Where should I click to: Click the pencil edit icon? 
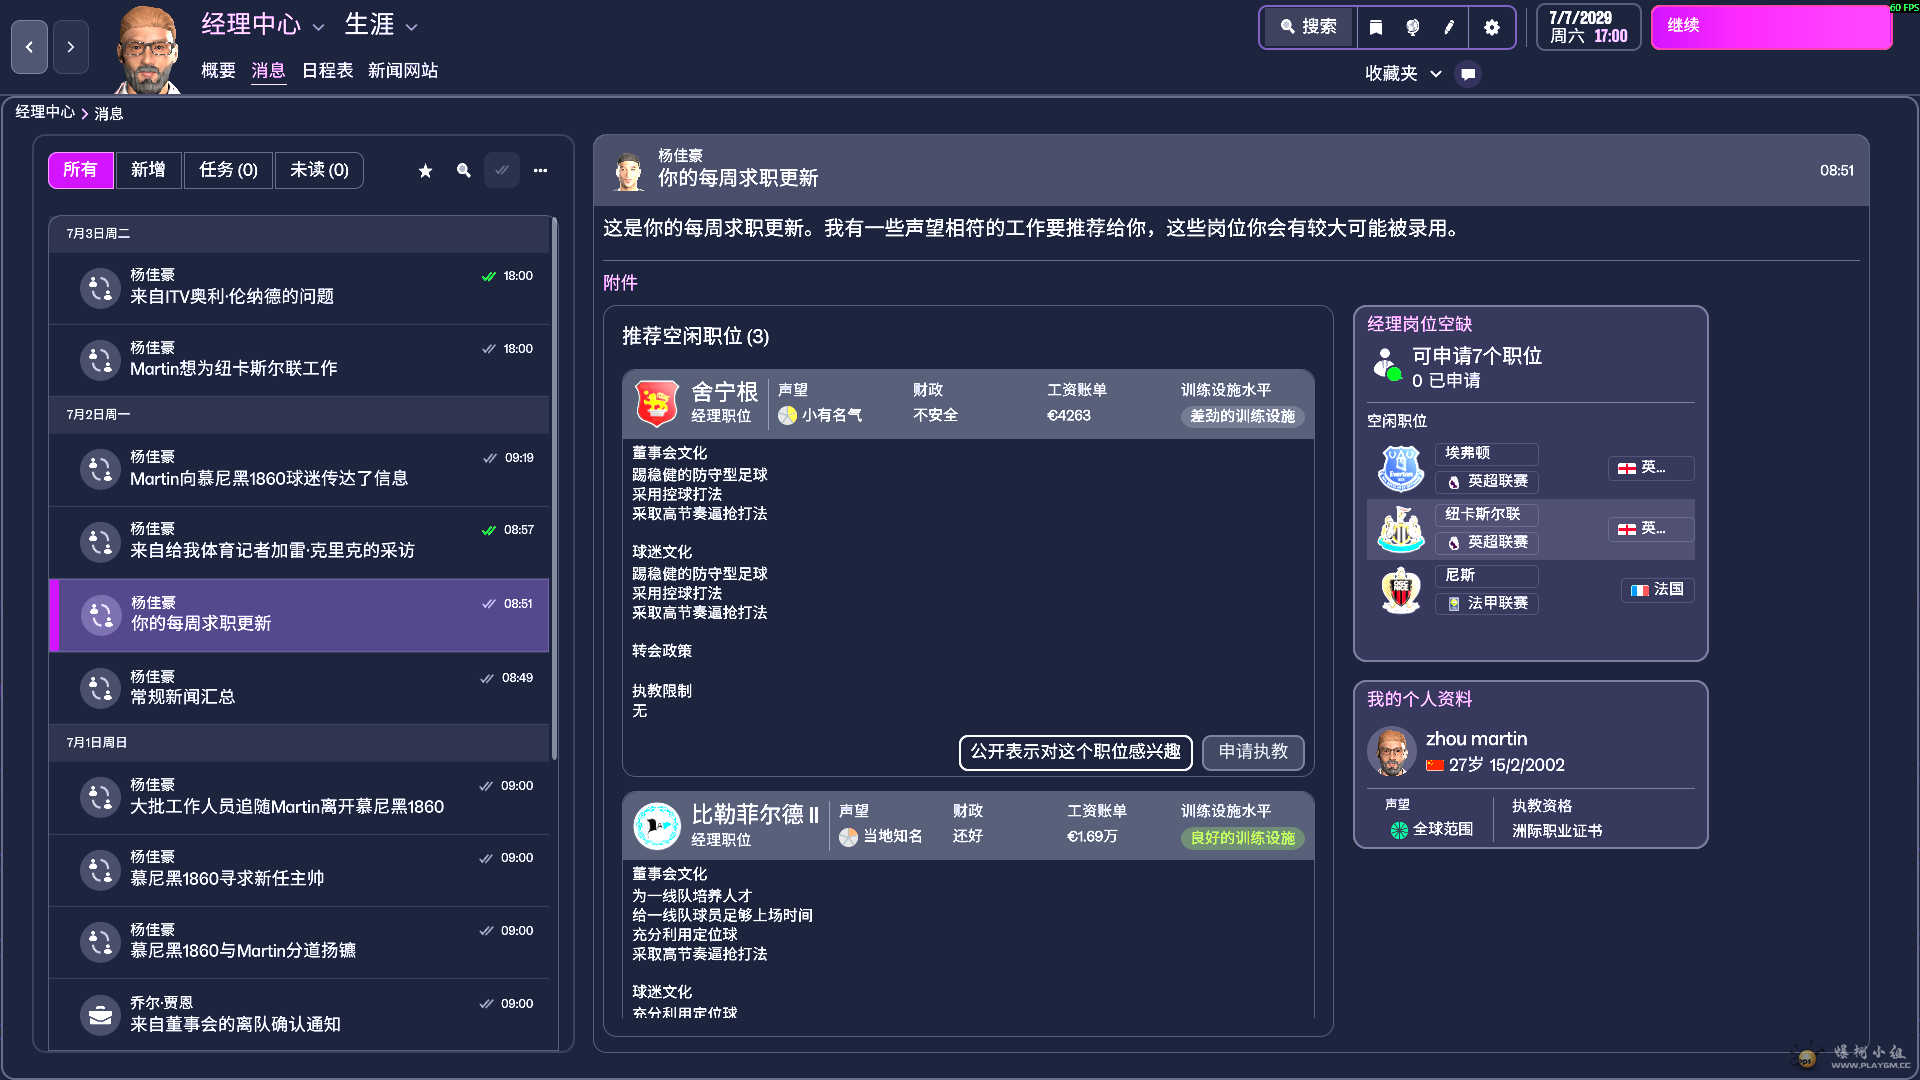[x=1449, y=27]
